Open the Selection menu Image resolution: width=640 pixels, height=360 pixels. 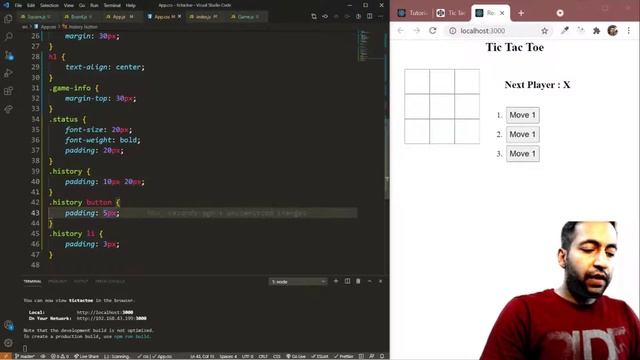coord(49,5)
